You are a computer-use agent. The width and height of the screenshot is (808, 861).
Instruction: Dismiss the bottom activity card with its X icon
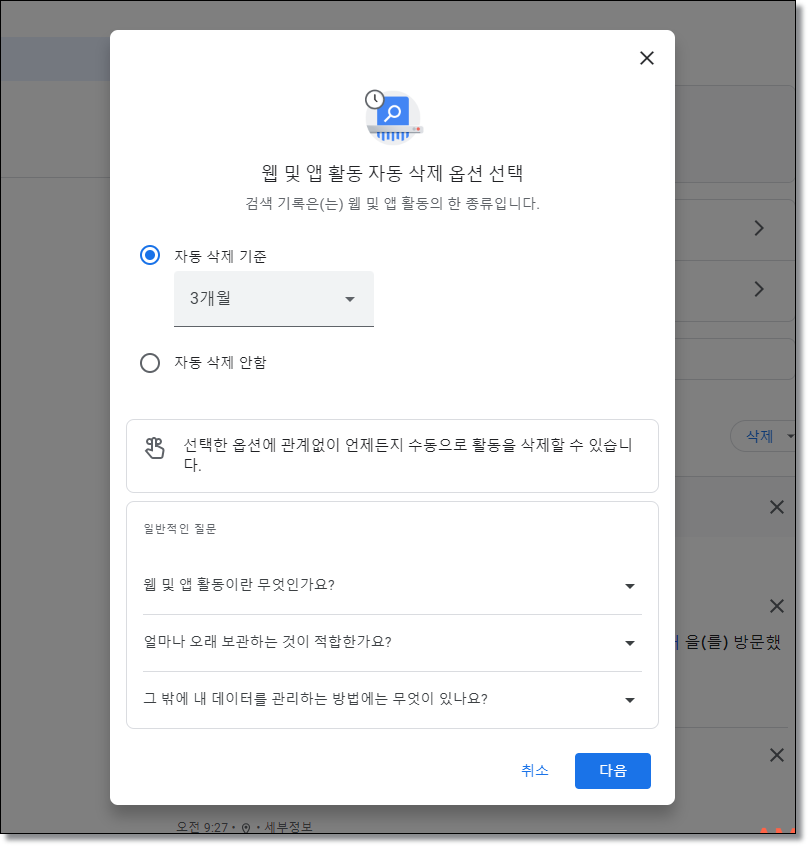click(x=777, y=757)
